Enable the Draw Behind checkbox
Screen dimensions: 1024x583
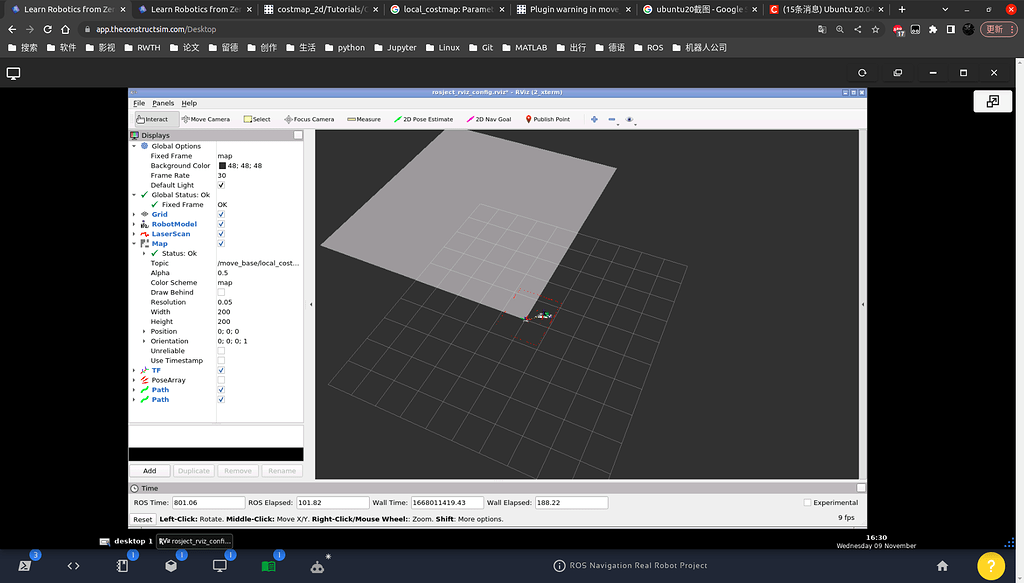point(221,292)
